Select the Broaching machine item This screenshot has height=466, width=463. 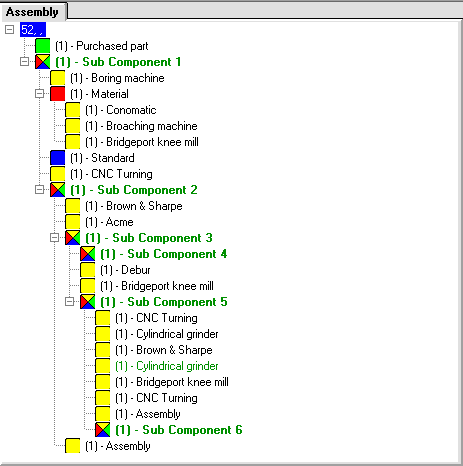[x=141, y=126]
